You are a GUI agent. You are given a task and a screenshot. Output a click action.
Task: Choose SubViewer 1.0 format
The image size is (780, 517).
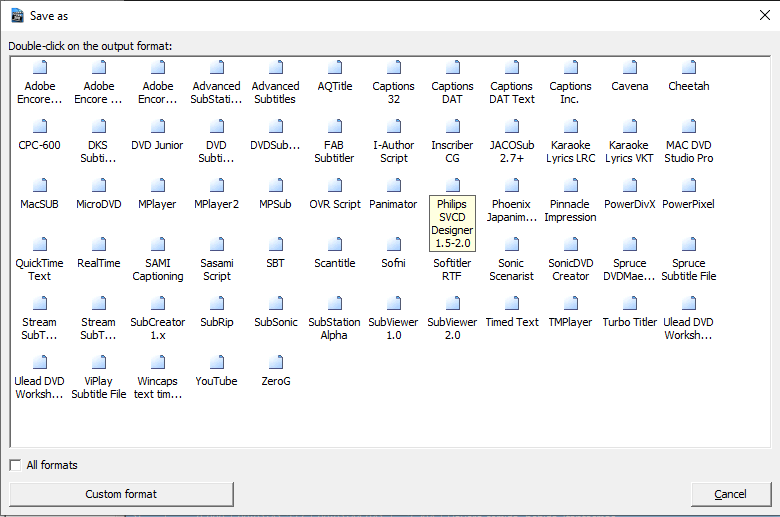coord(393,319)
